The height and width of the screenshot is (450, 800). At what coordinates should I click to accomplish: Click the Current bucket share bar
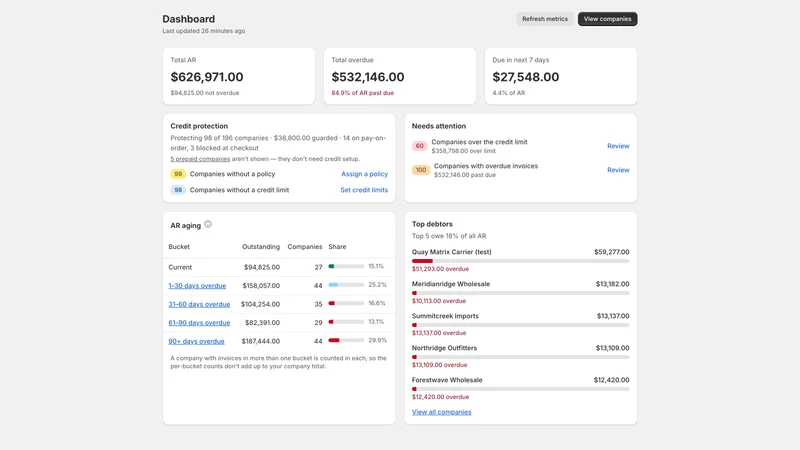346,266
